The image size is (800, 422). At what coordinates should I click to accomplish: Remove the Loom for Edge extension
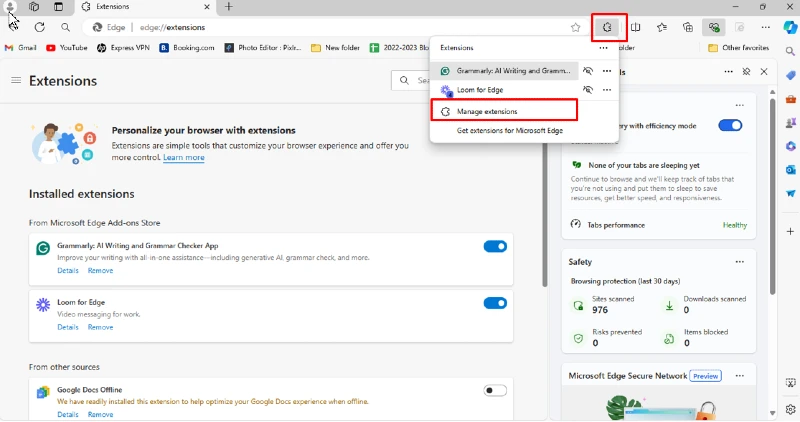(101, 327)
